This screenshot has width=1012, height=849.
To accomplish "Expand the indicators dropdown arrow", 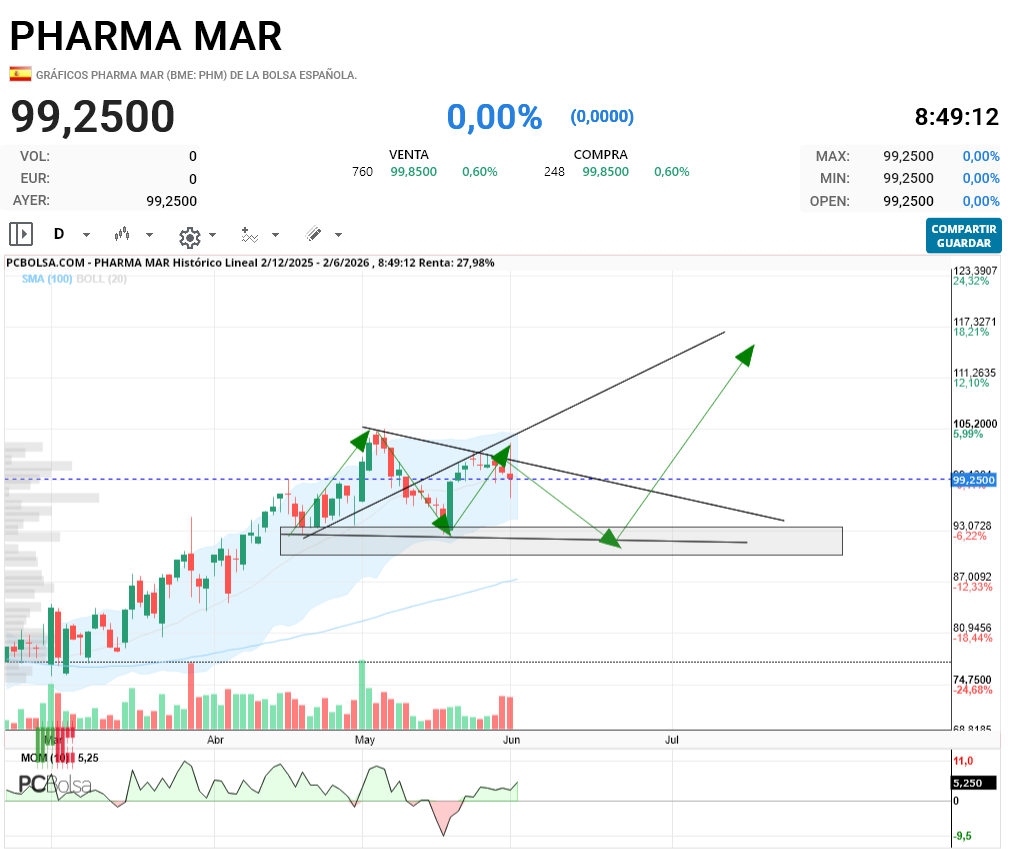I will click(276, 235).
